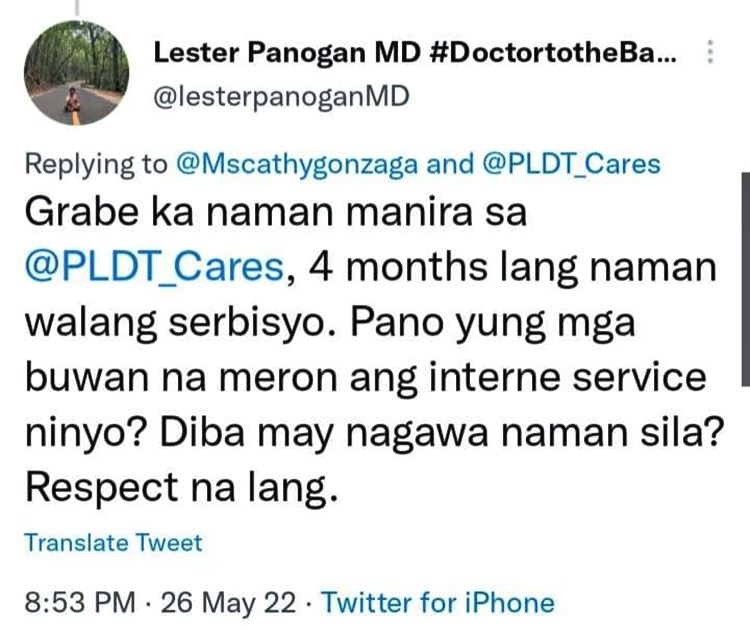Click the forest road profile picture
This screenshot has width=750, height=630.
coord(77,73)
